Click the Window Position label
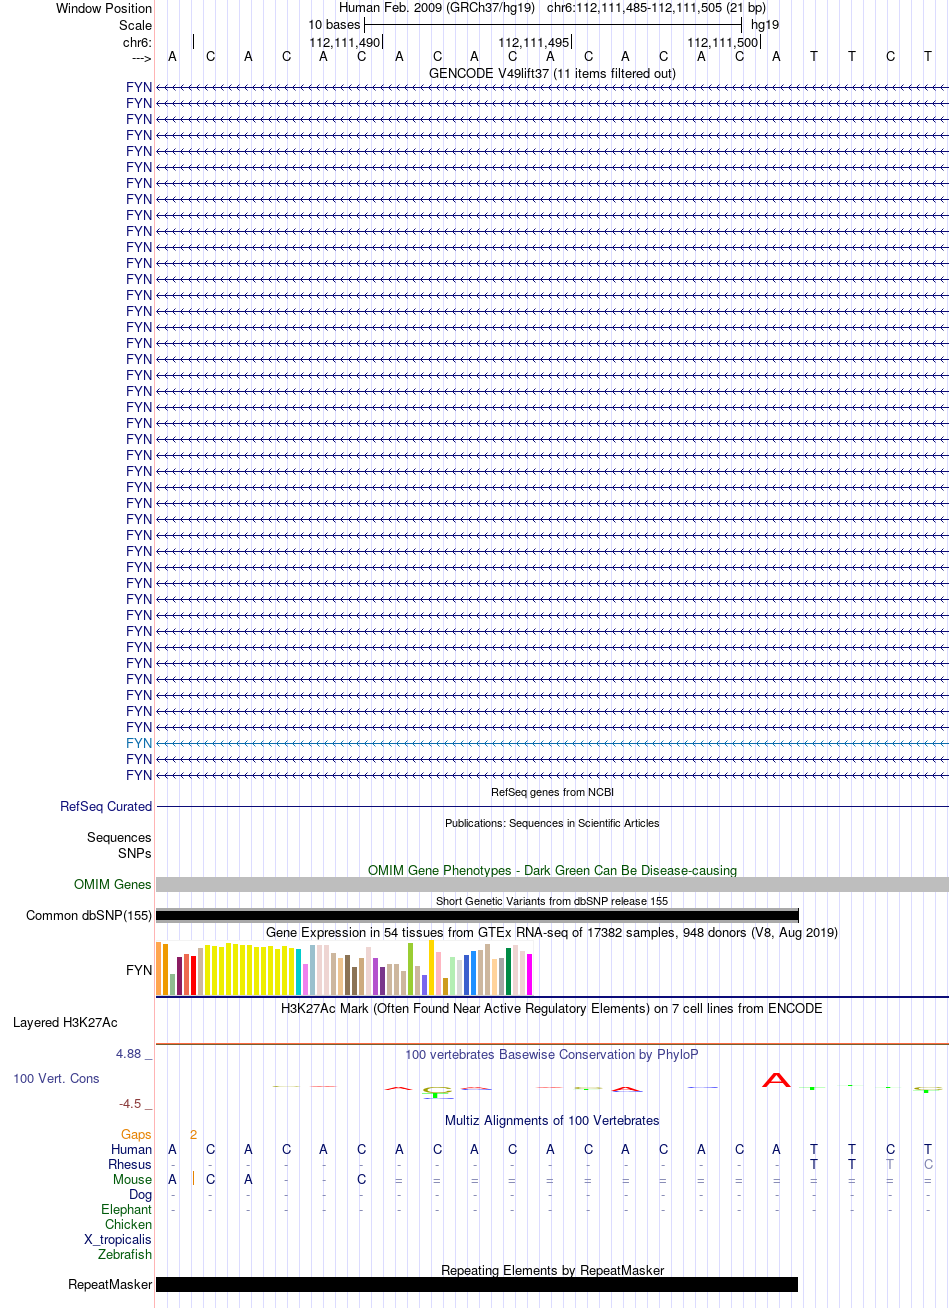This screenshot has height=1308, width=950. [x=104, y=8]
